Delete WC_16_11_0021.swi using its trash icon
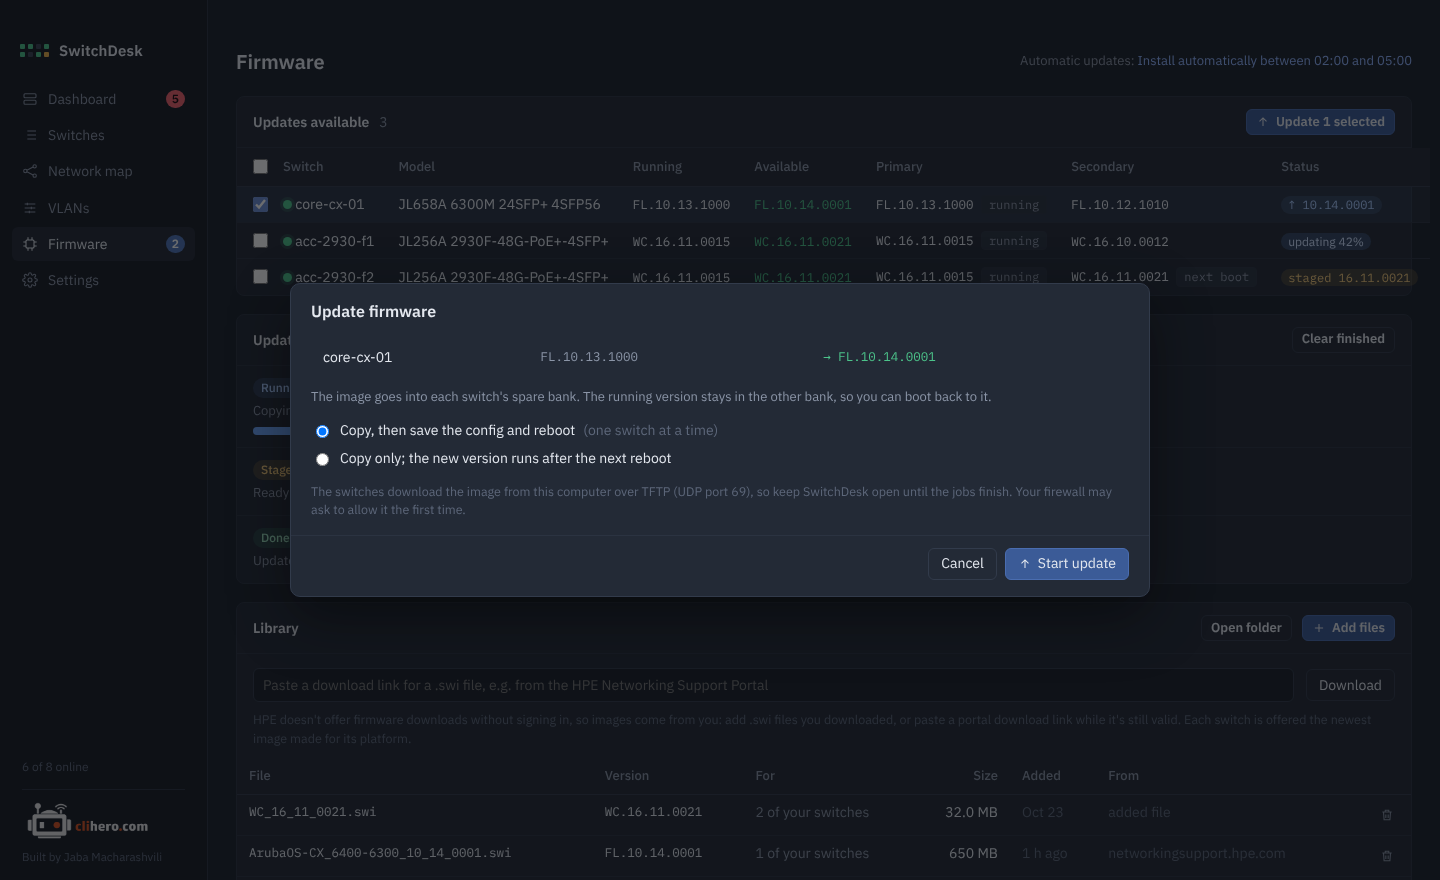This screenshot has height=880, width=1440. (1387, 814)
